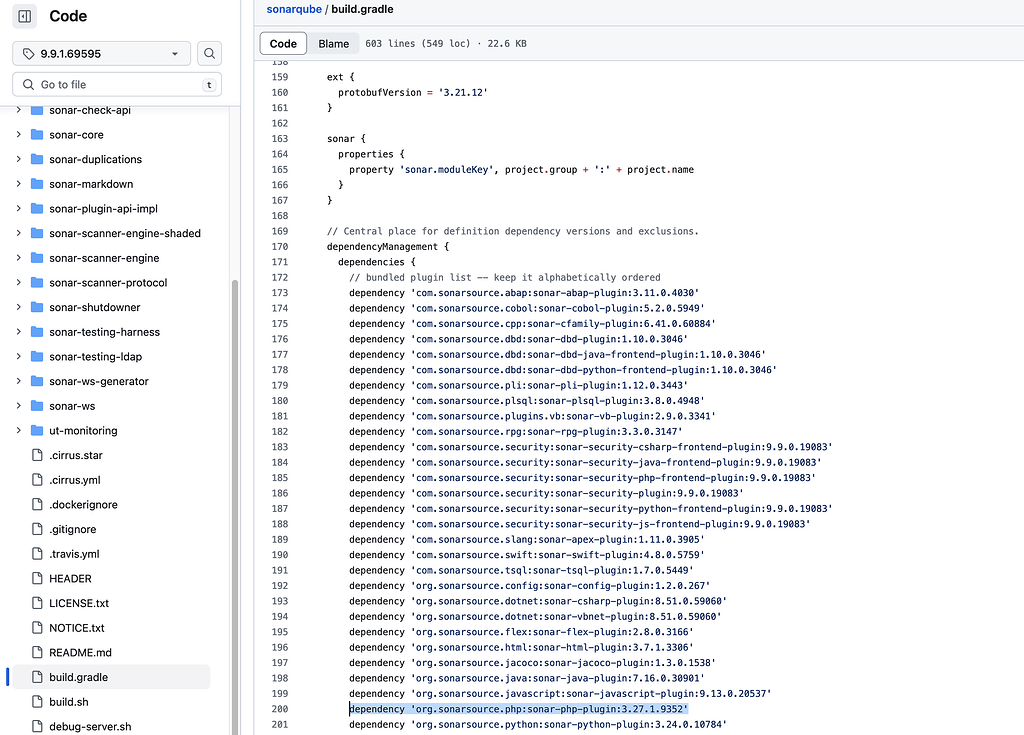Open the 9.9.1.69595 tag dropdown

[x=101, y=54]
